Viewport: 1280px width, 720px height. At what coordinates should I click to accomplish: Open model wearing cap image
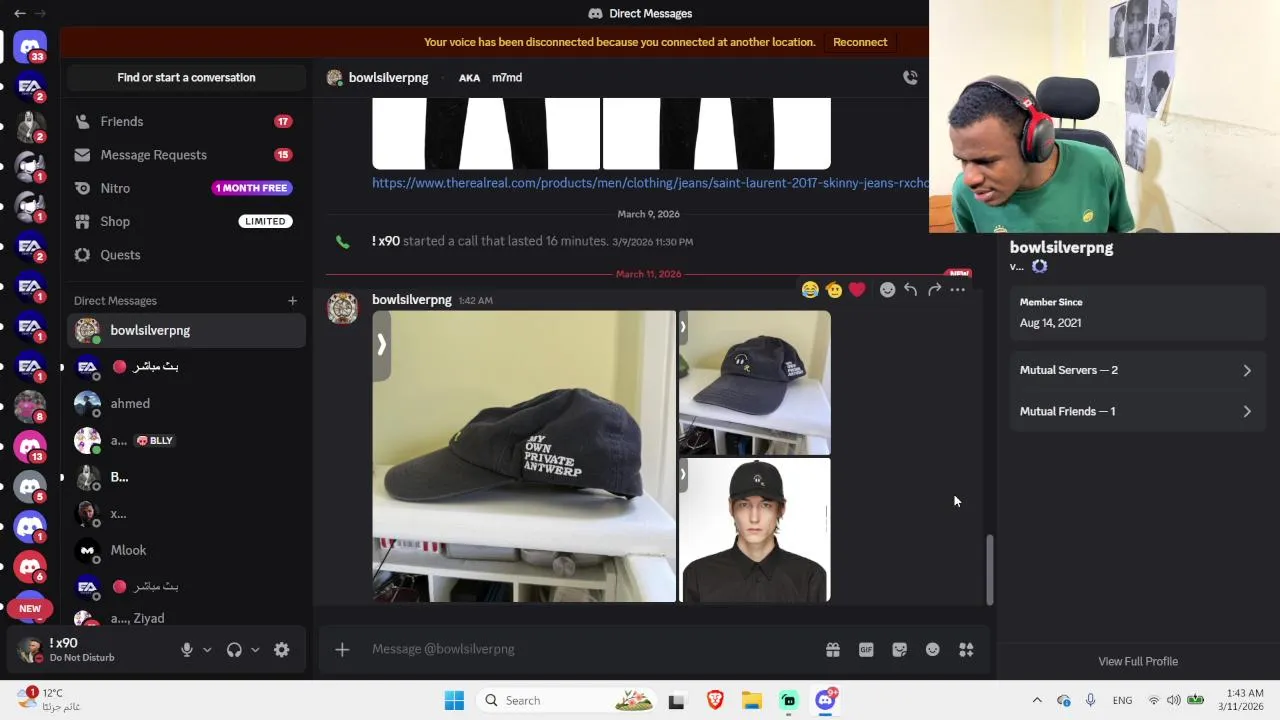(755, 530)
